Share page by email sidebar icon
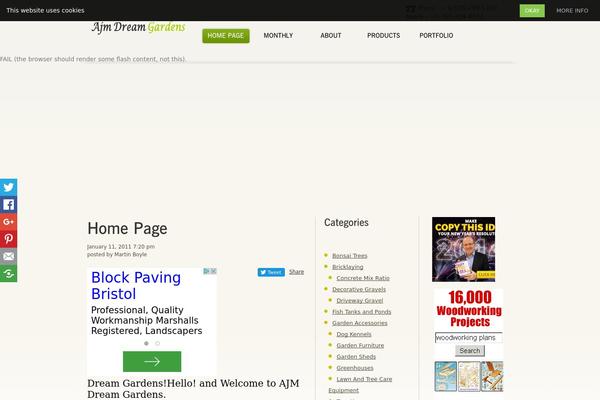The image size is (600, 400). (8, 256)
